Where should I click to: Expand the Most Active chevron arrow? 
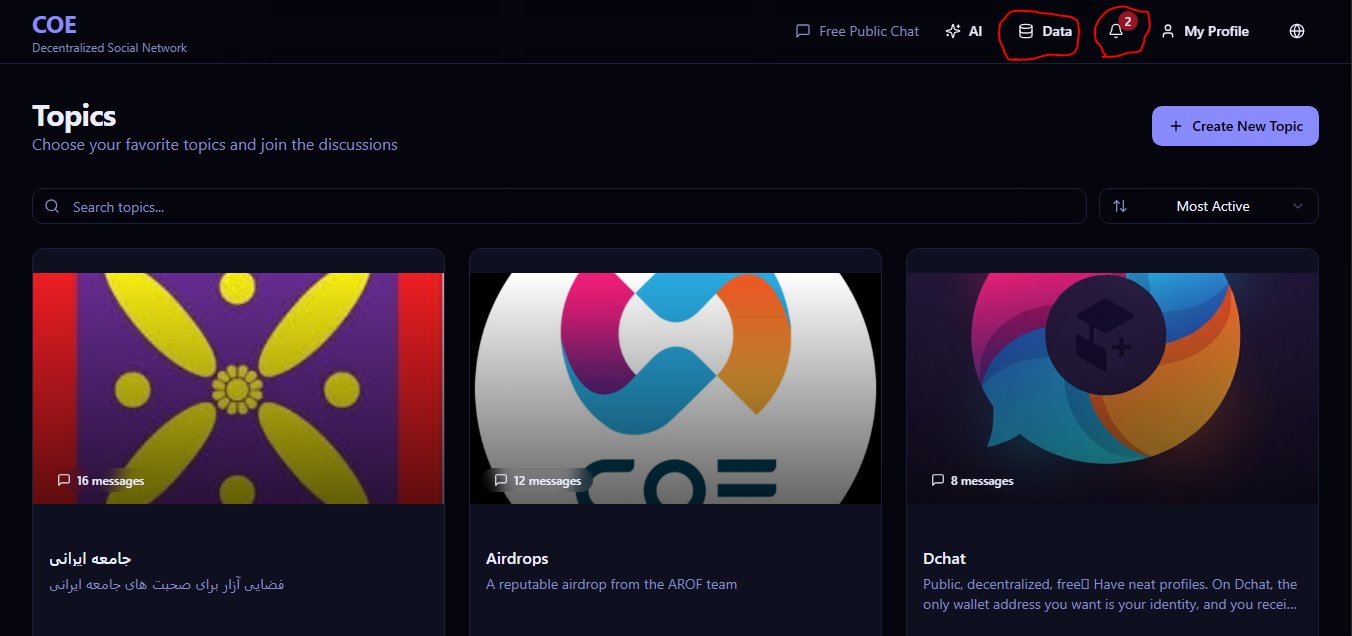pyautogui.click(x=1298, y=206)
